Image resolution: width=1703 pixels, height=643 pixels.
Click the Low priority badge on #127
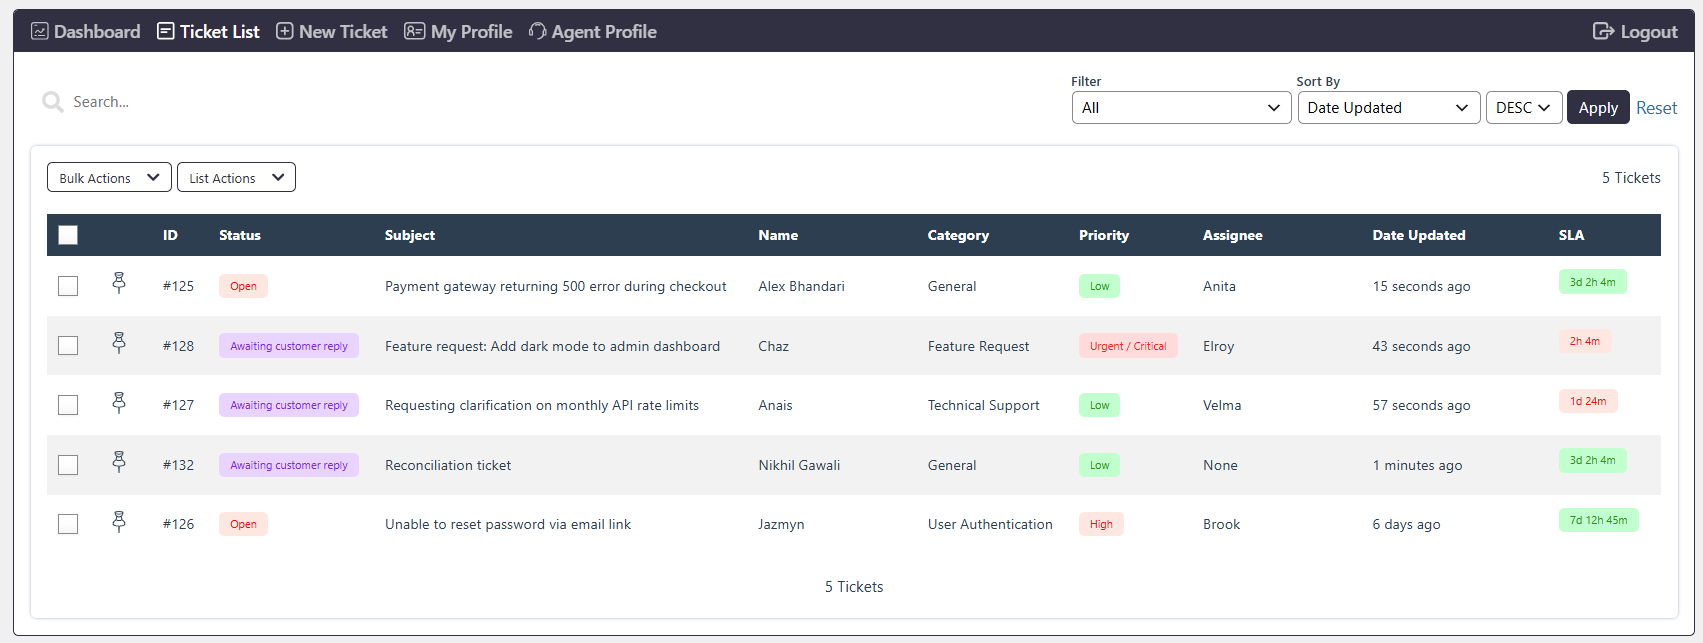pos(1099,405)
